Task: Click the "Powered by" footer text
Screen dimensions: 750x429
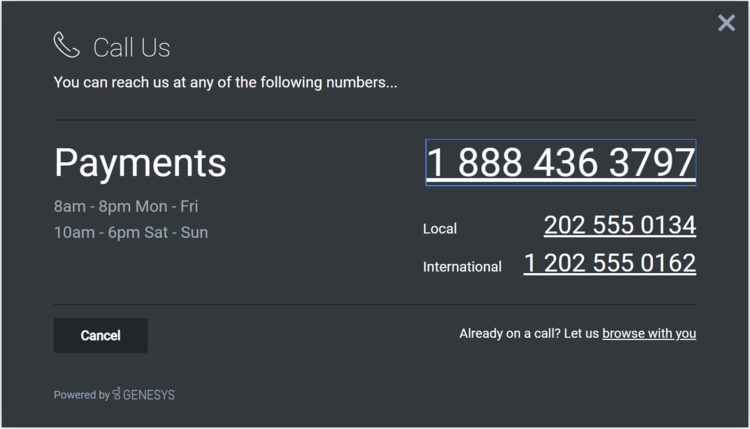Action: 81,395
